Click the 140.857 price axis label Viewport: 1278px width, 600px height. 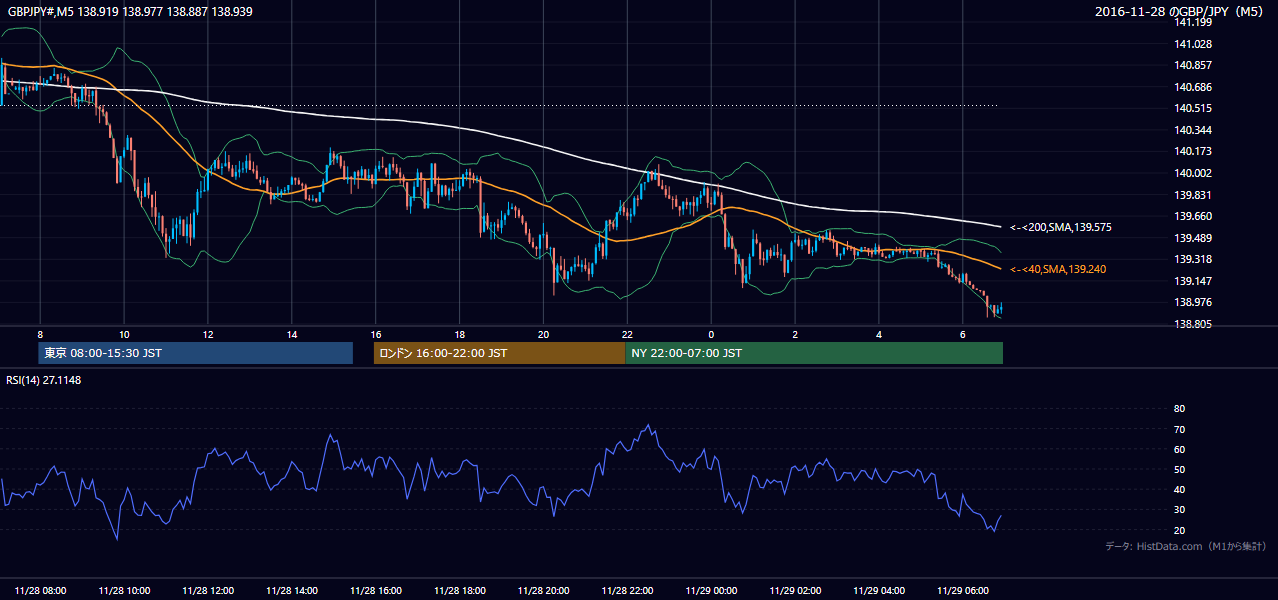pyautogui.click(x=1193, y=65)
